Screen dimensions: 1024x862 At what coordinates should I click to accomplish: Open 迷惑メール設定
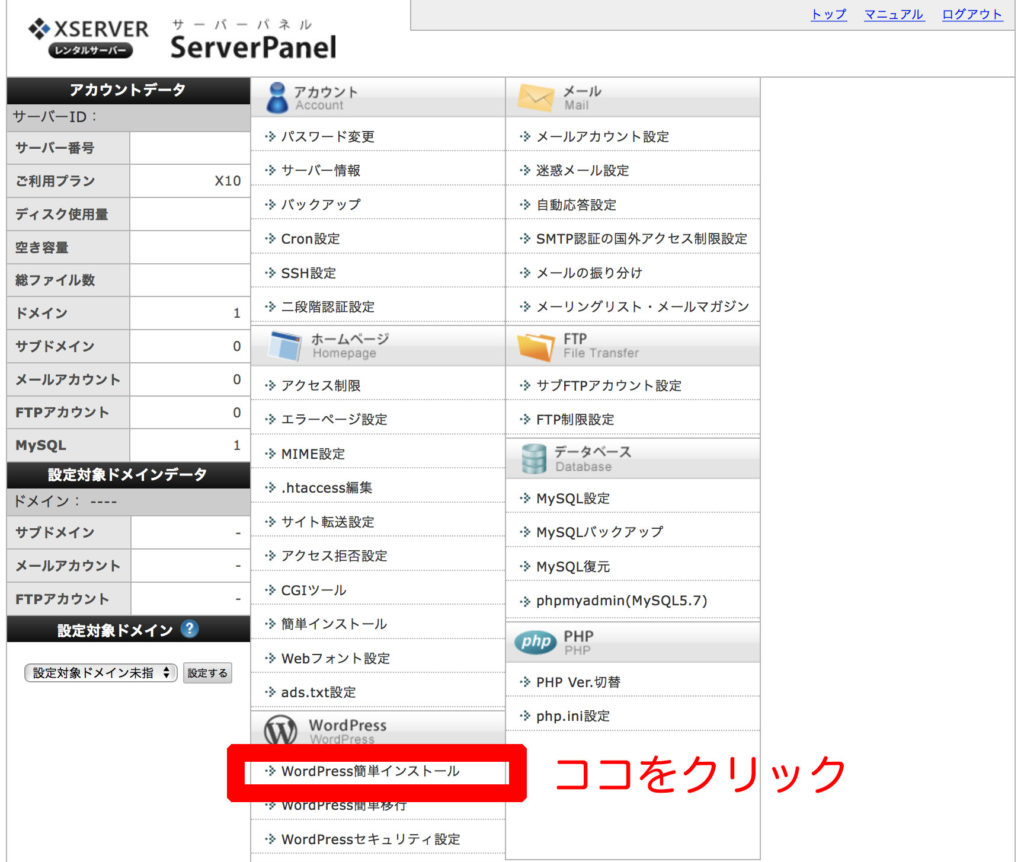[x=583, y=170]
